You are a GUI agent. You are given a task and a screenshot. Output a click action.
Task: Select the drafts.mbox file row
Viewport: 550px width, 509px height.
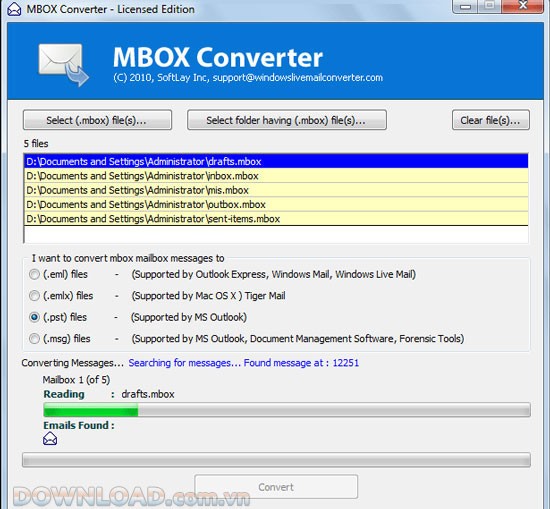pos(276,161)
